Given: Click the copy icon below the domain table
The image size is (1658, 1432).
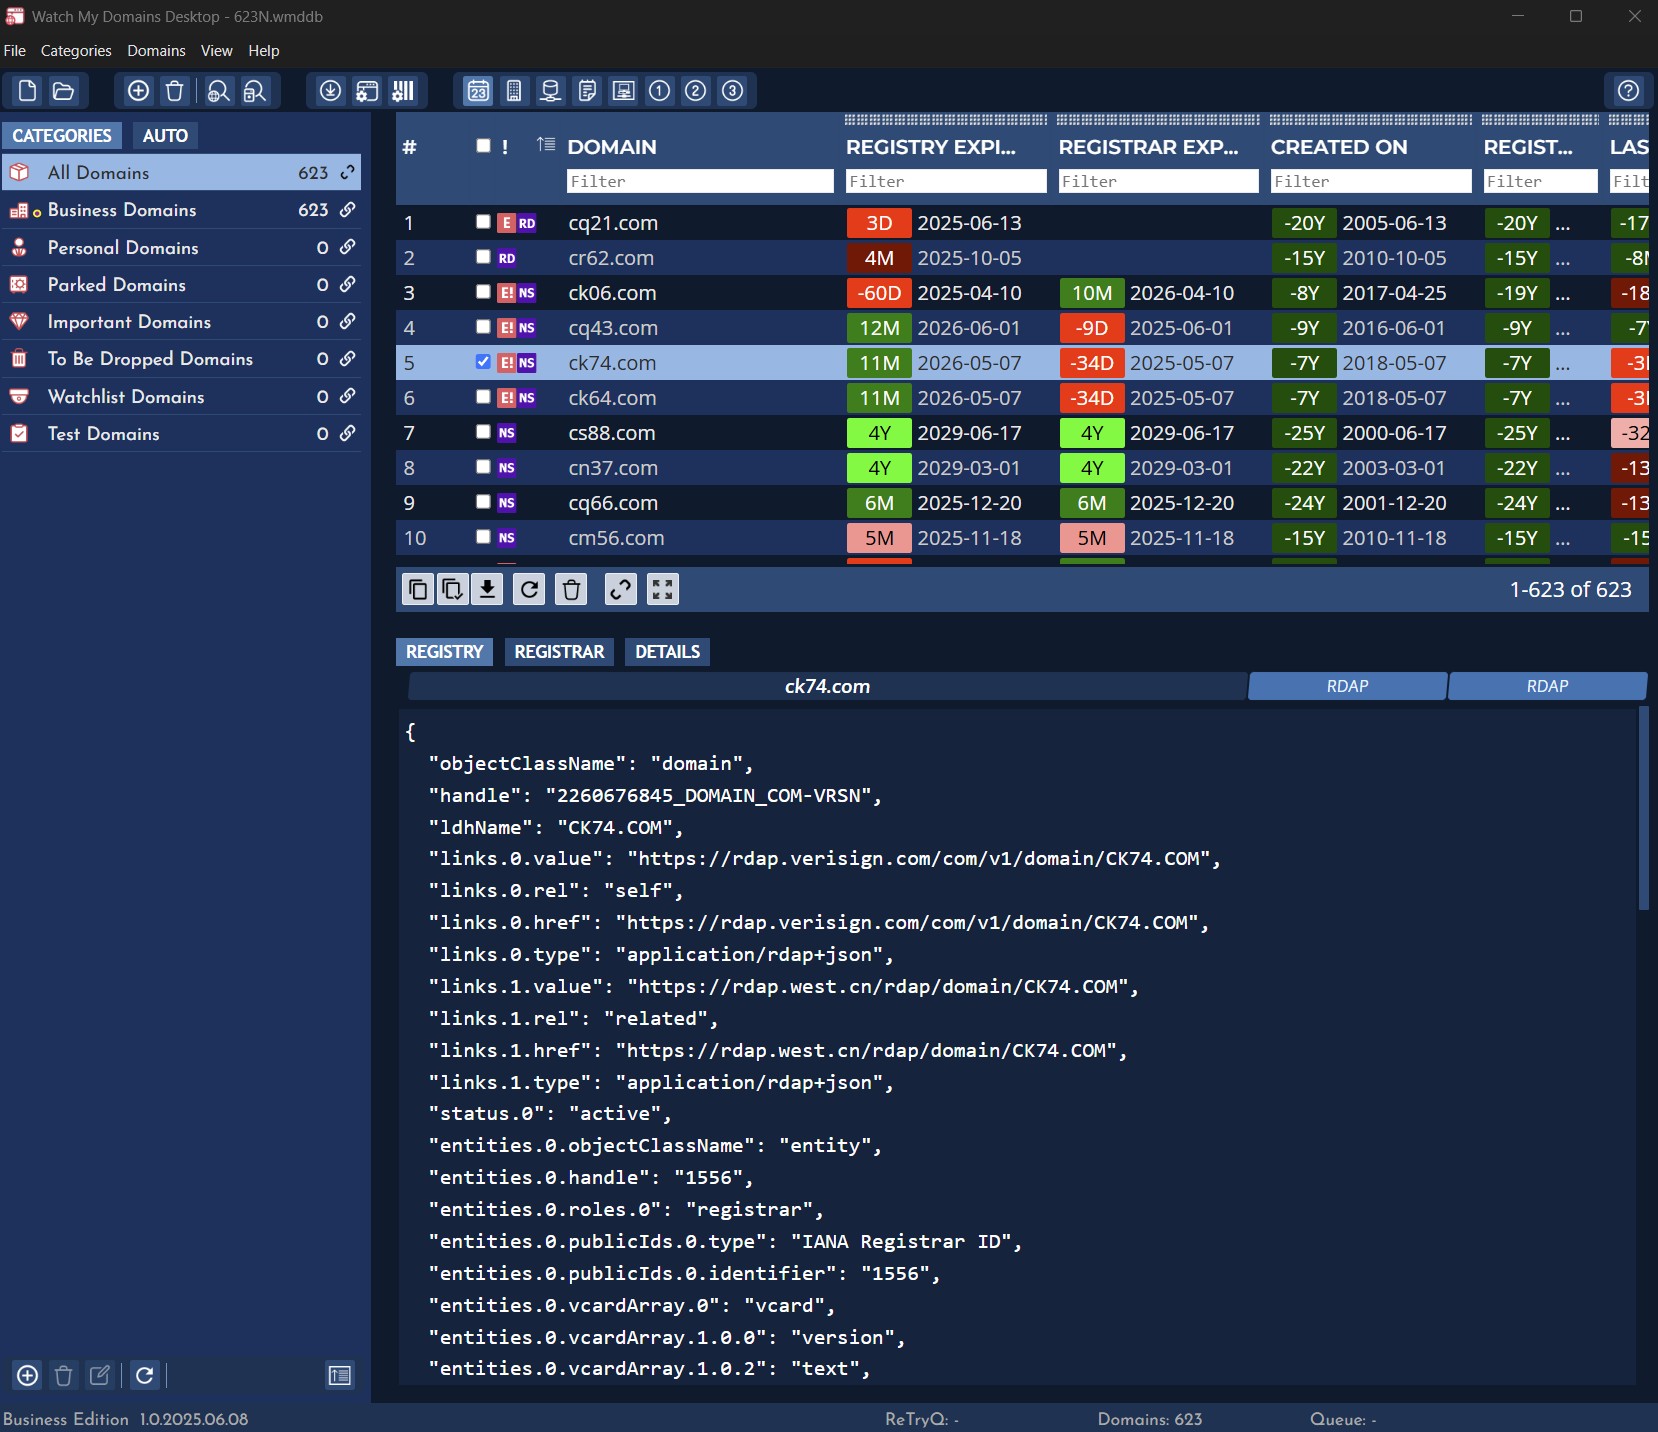Looking at the screenshot, I should click(418, 589).
